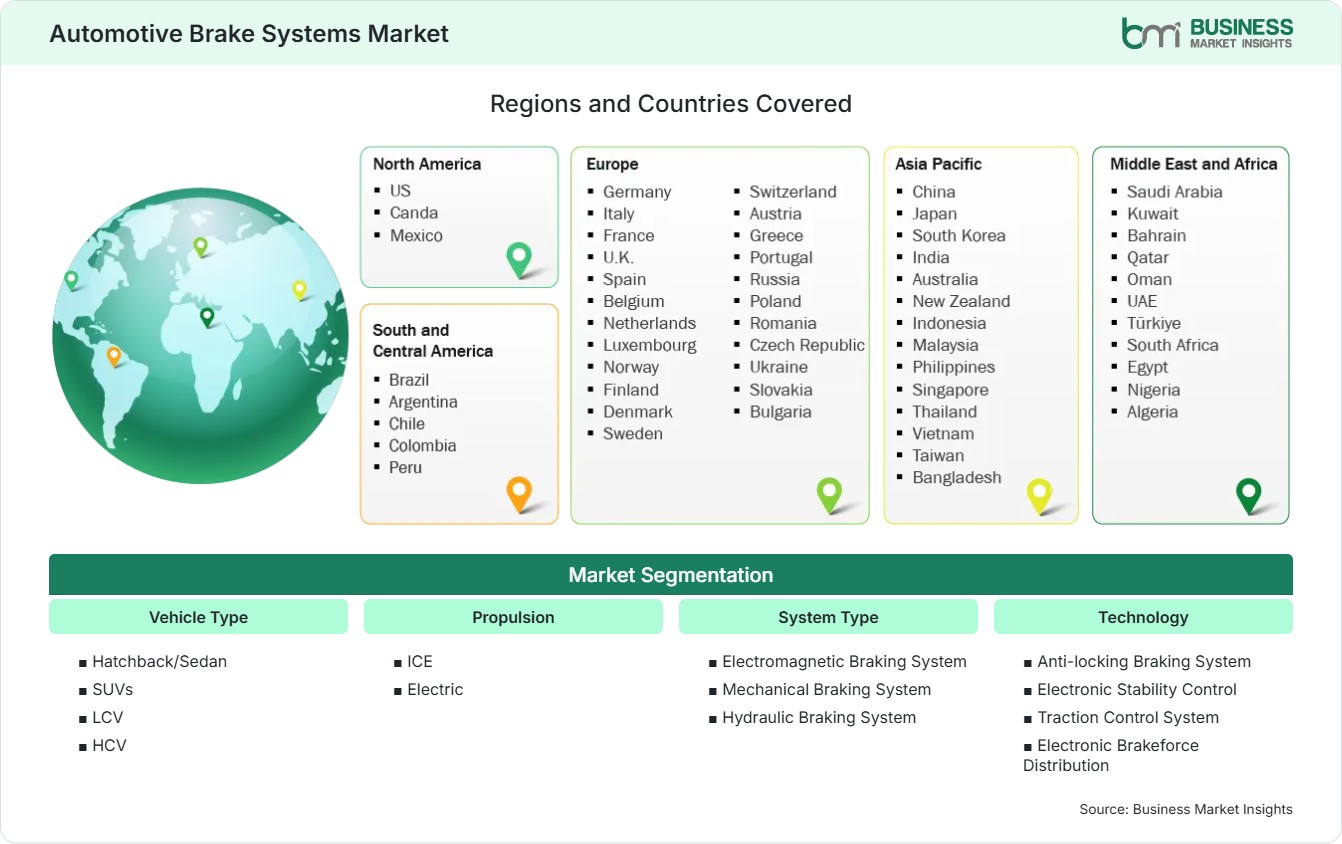This screenshot has height=844, width=1342.
Task: Click the Business Market Insights logo
Action: point(1207,33)
